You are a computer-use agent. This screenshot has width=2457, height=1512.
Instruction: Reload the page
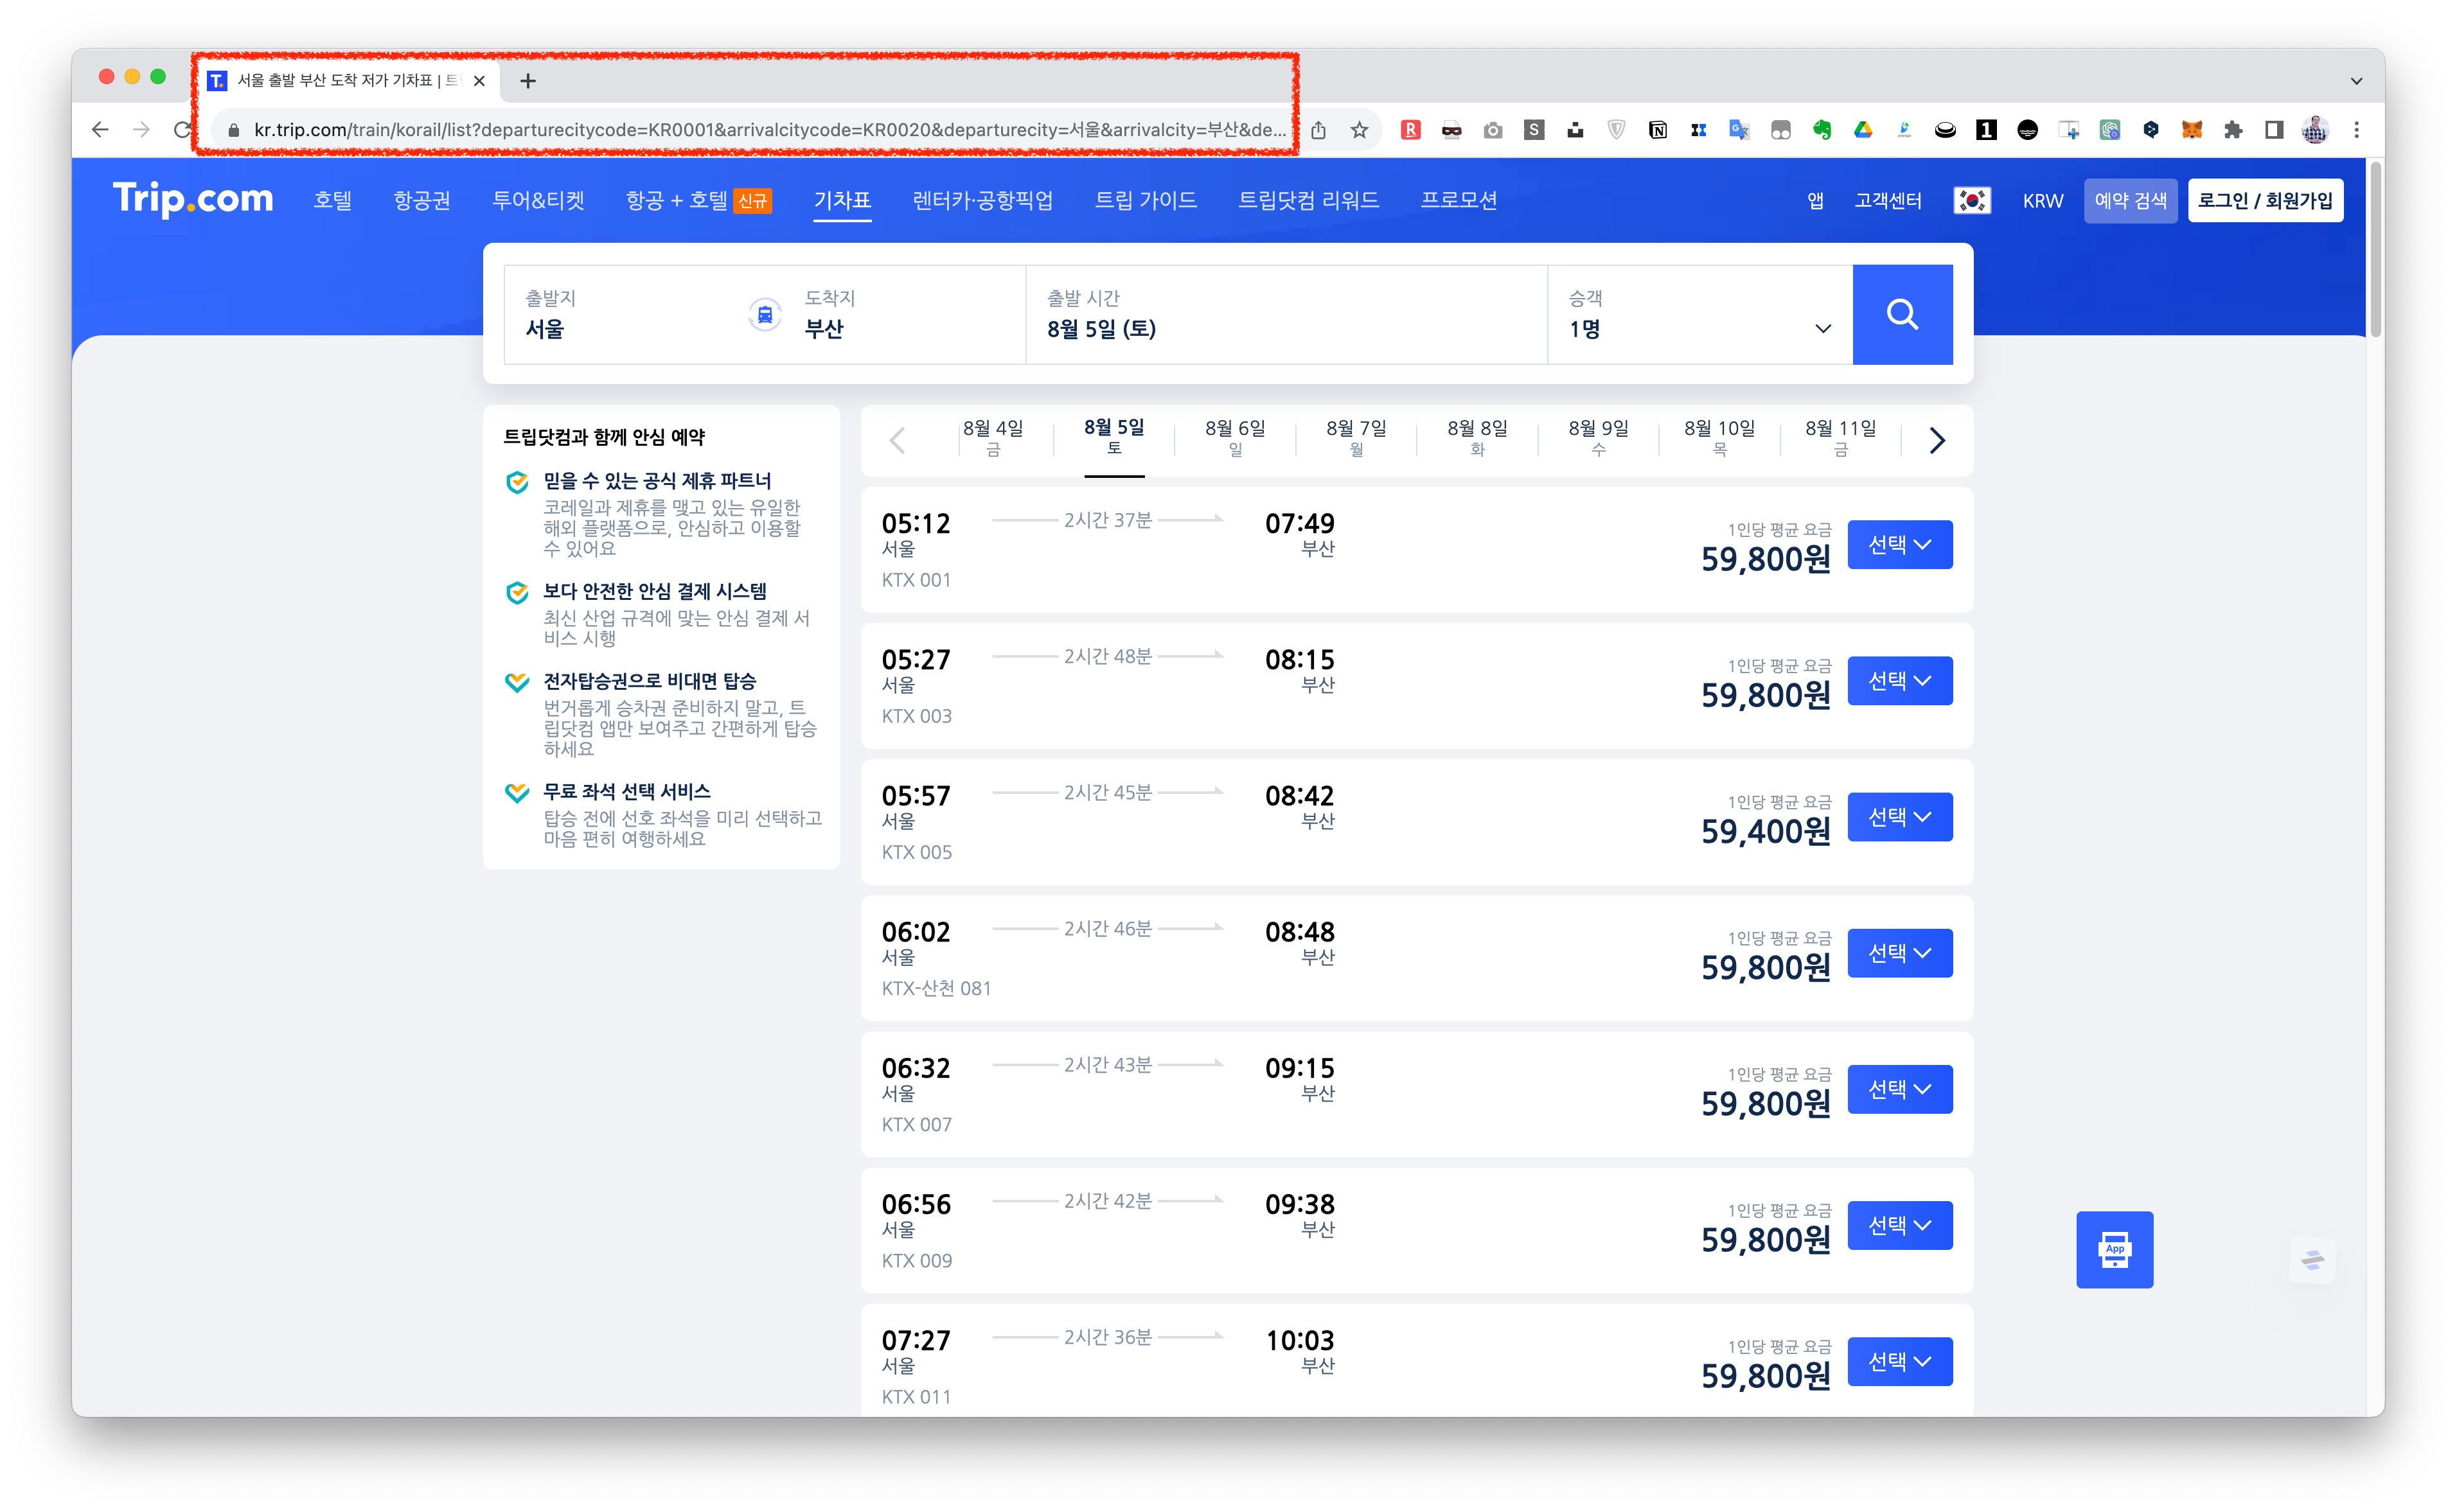click(181, 130)
